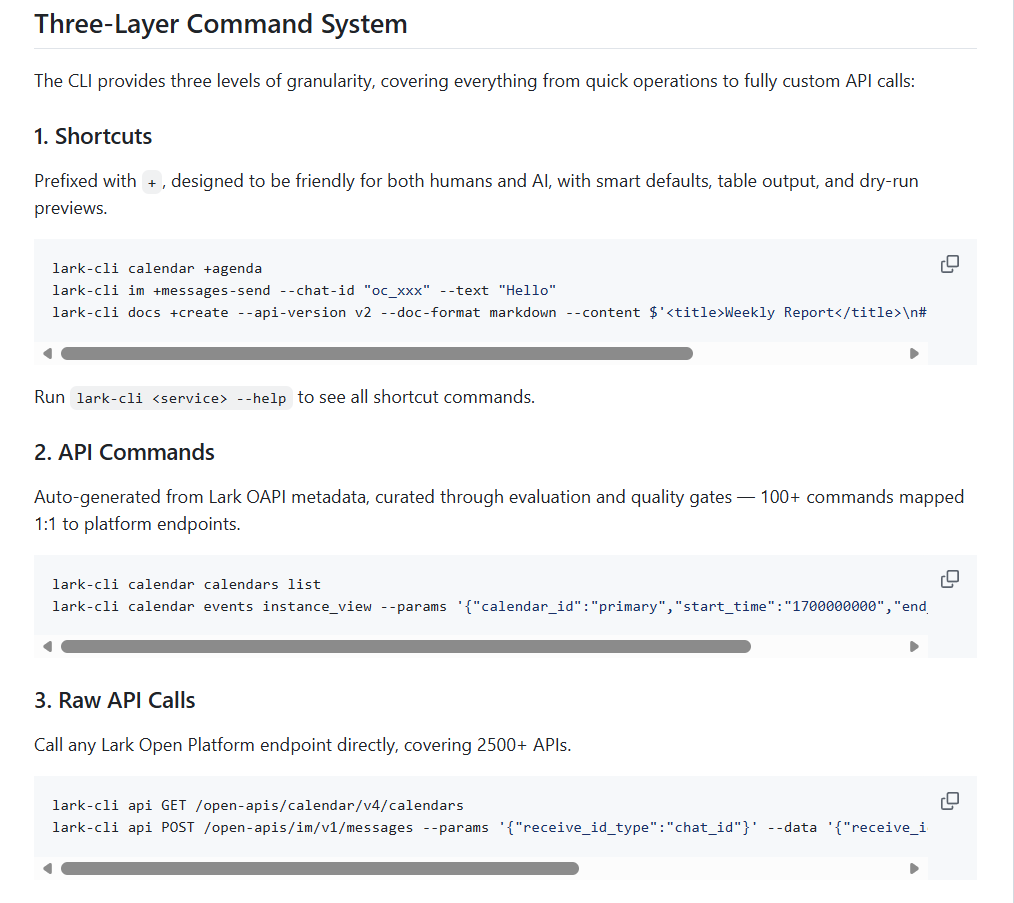Click inline code 'lark-cli <service> --help'
The image size is (1014, 903).
(181, 398)
